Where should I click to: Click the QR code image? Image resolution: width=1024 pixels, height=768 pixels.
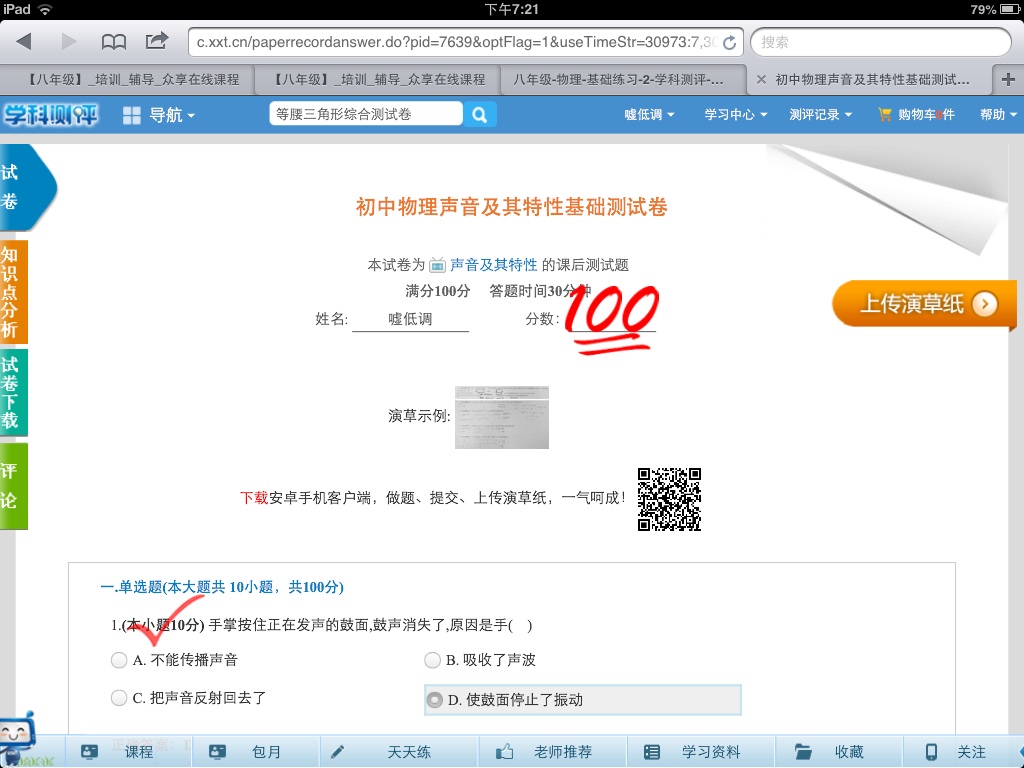tap(669, 499)
